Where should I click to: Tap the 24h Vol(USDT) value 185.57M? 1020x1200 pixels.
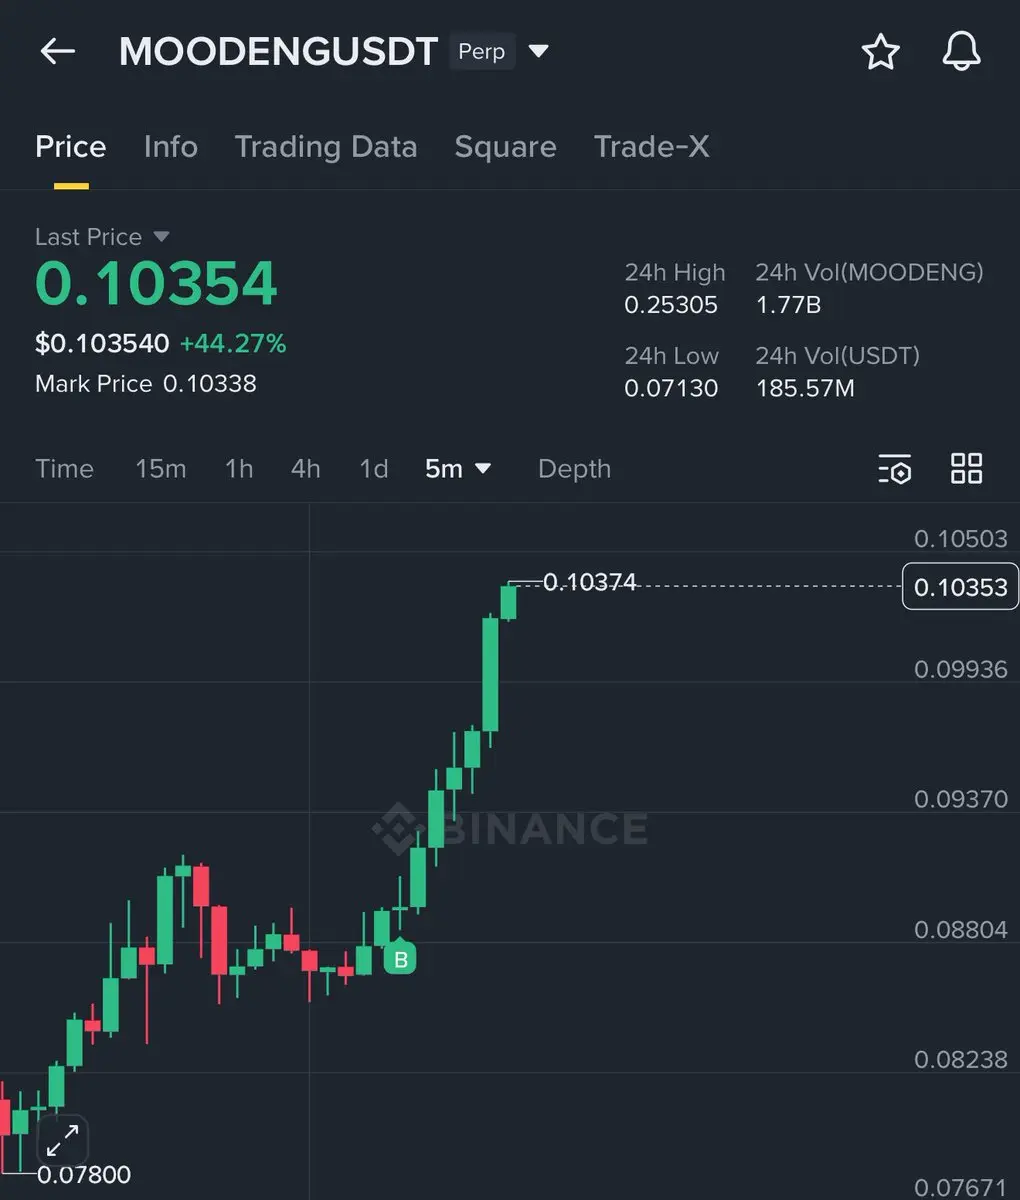click(x=805, y=388)
